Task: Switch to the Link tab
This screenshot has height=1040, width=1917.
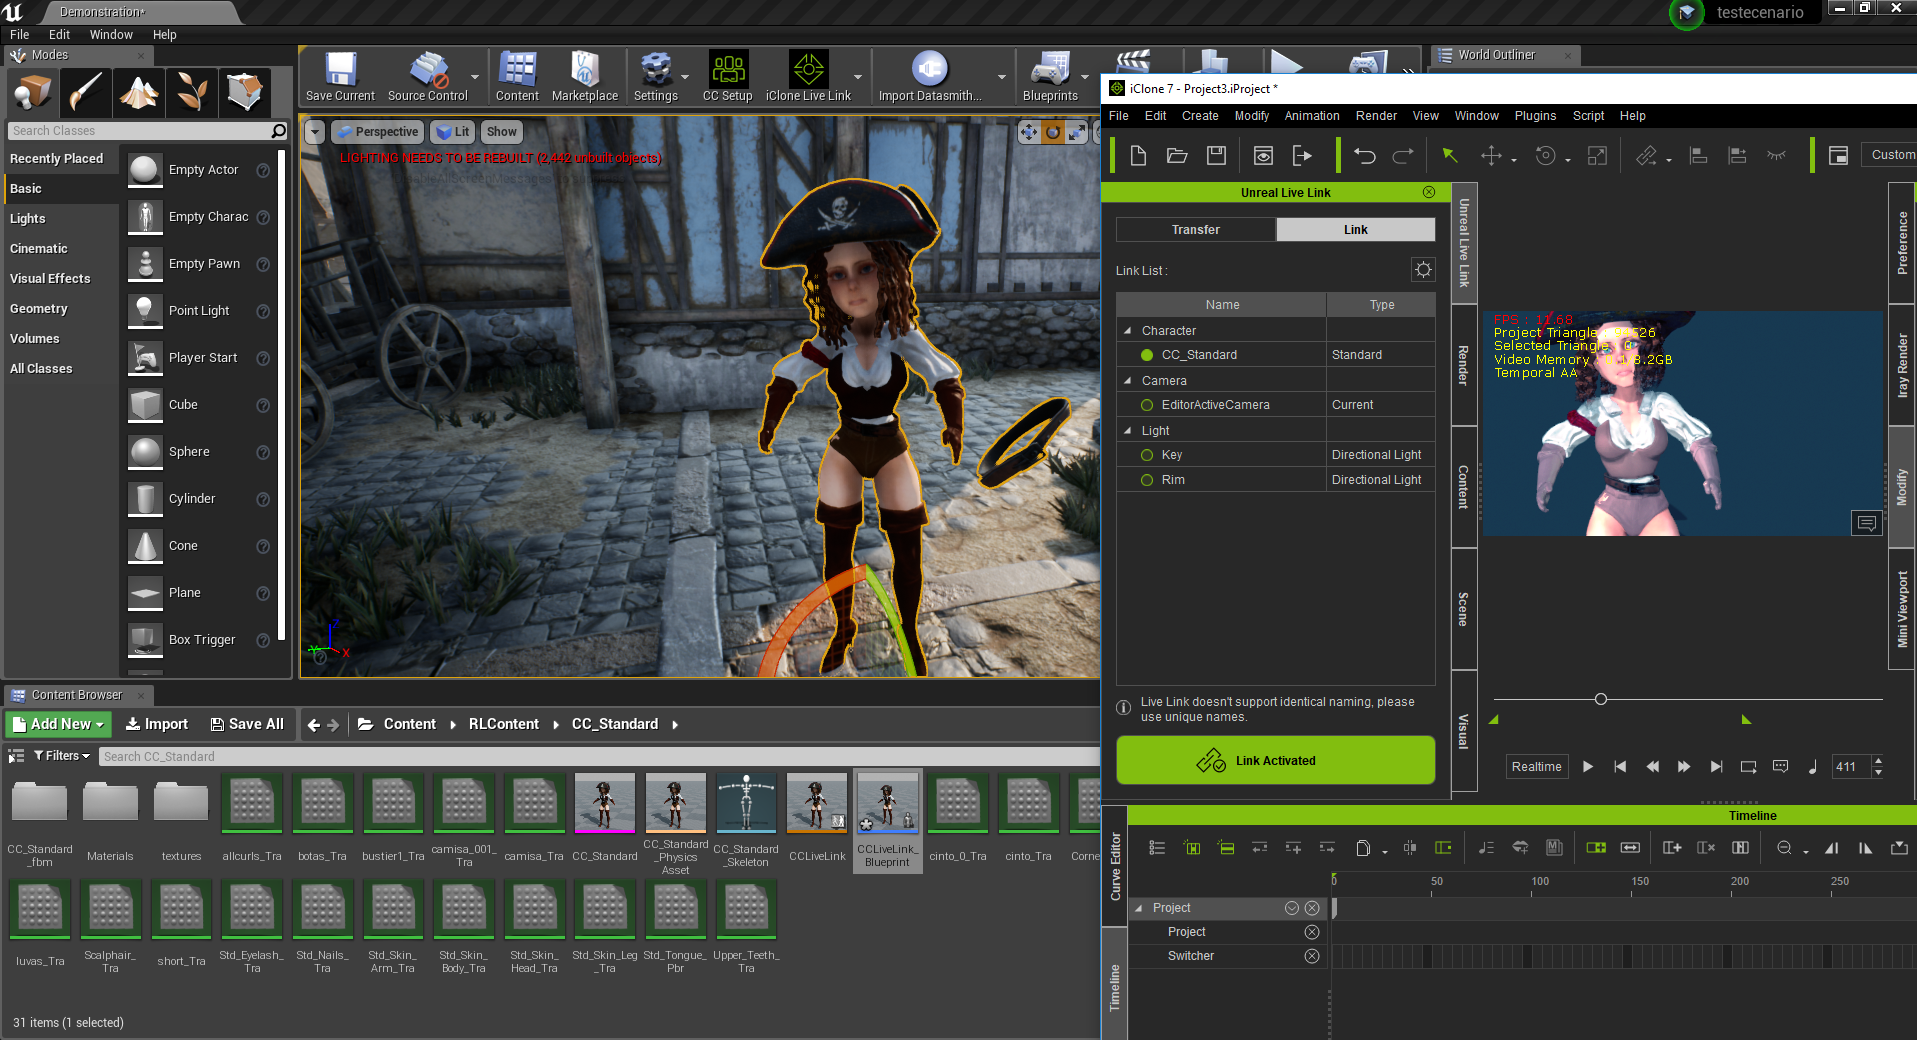Action: coord(1356,230)
